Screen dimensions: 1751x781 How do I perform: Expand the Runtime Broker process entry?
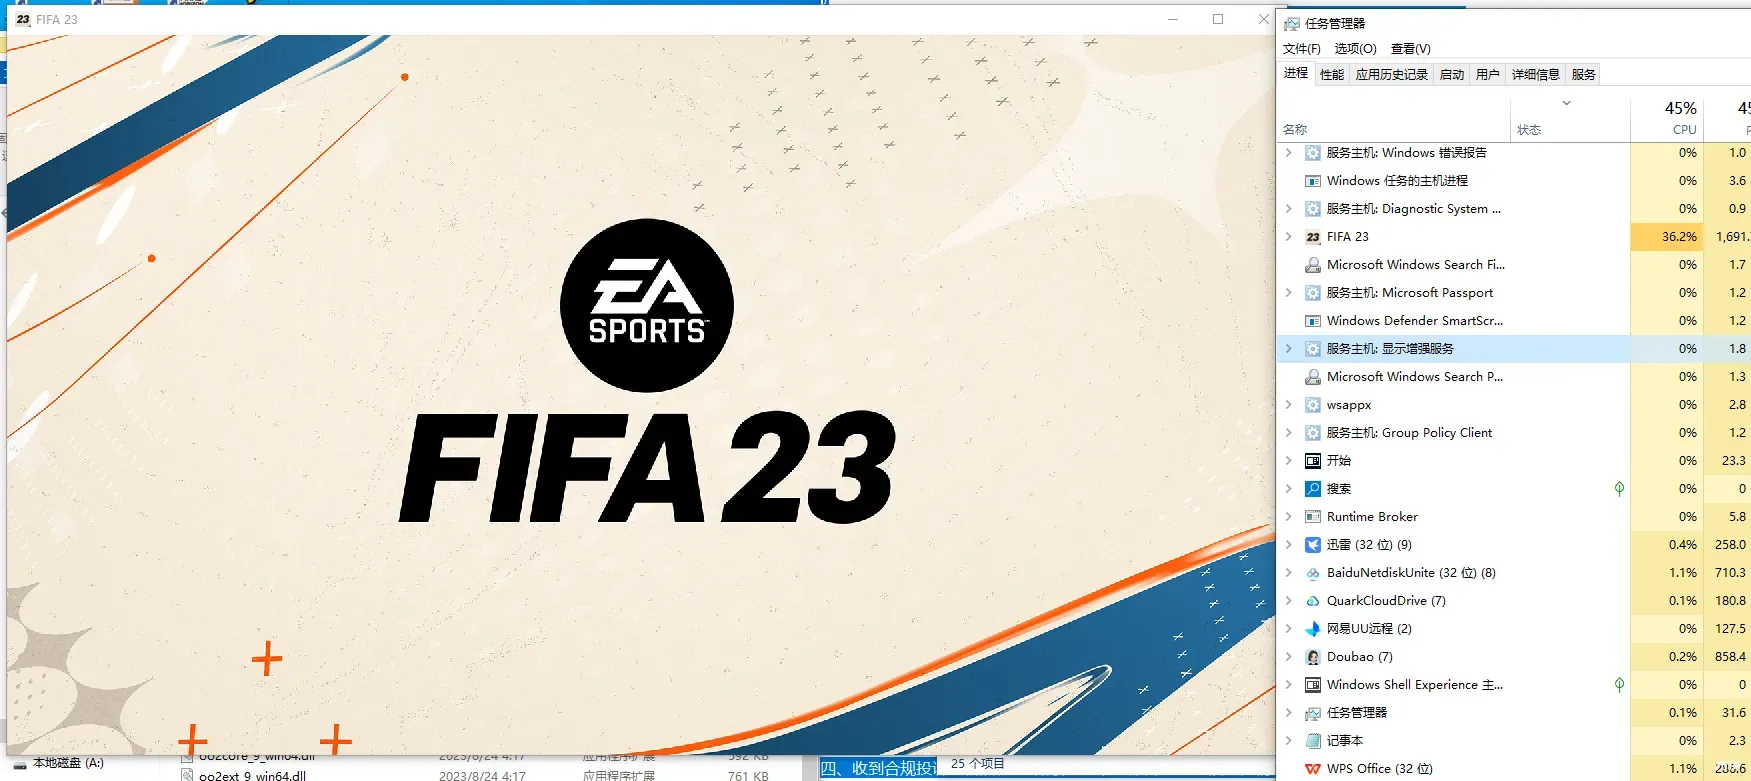(1289, 517)
